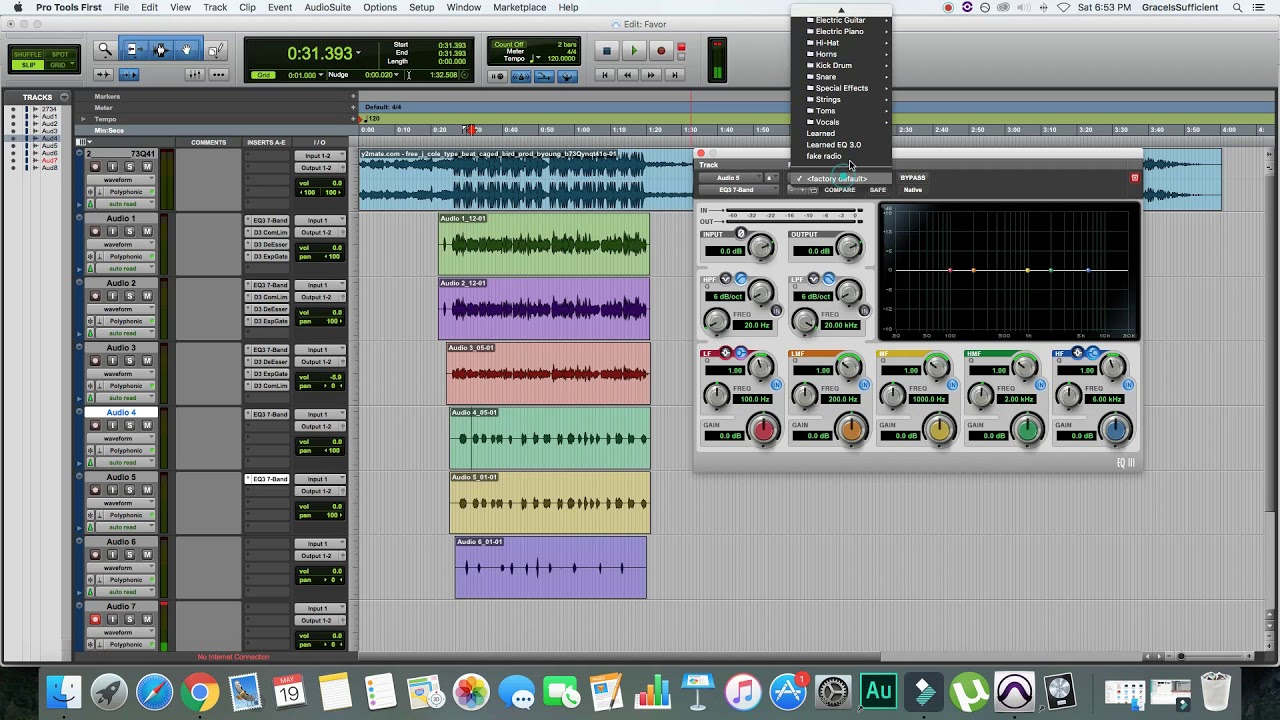Screen dimensions: 1280x720
Task: Open the Tracks list options dropdown
Action: point(64,97)
